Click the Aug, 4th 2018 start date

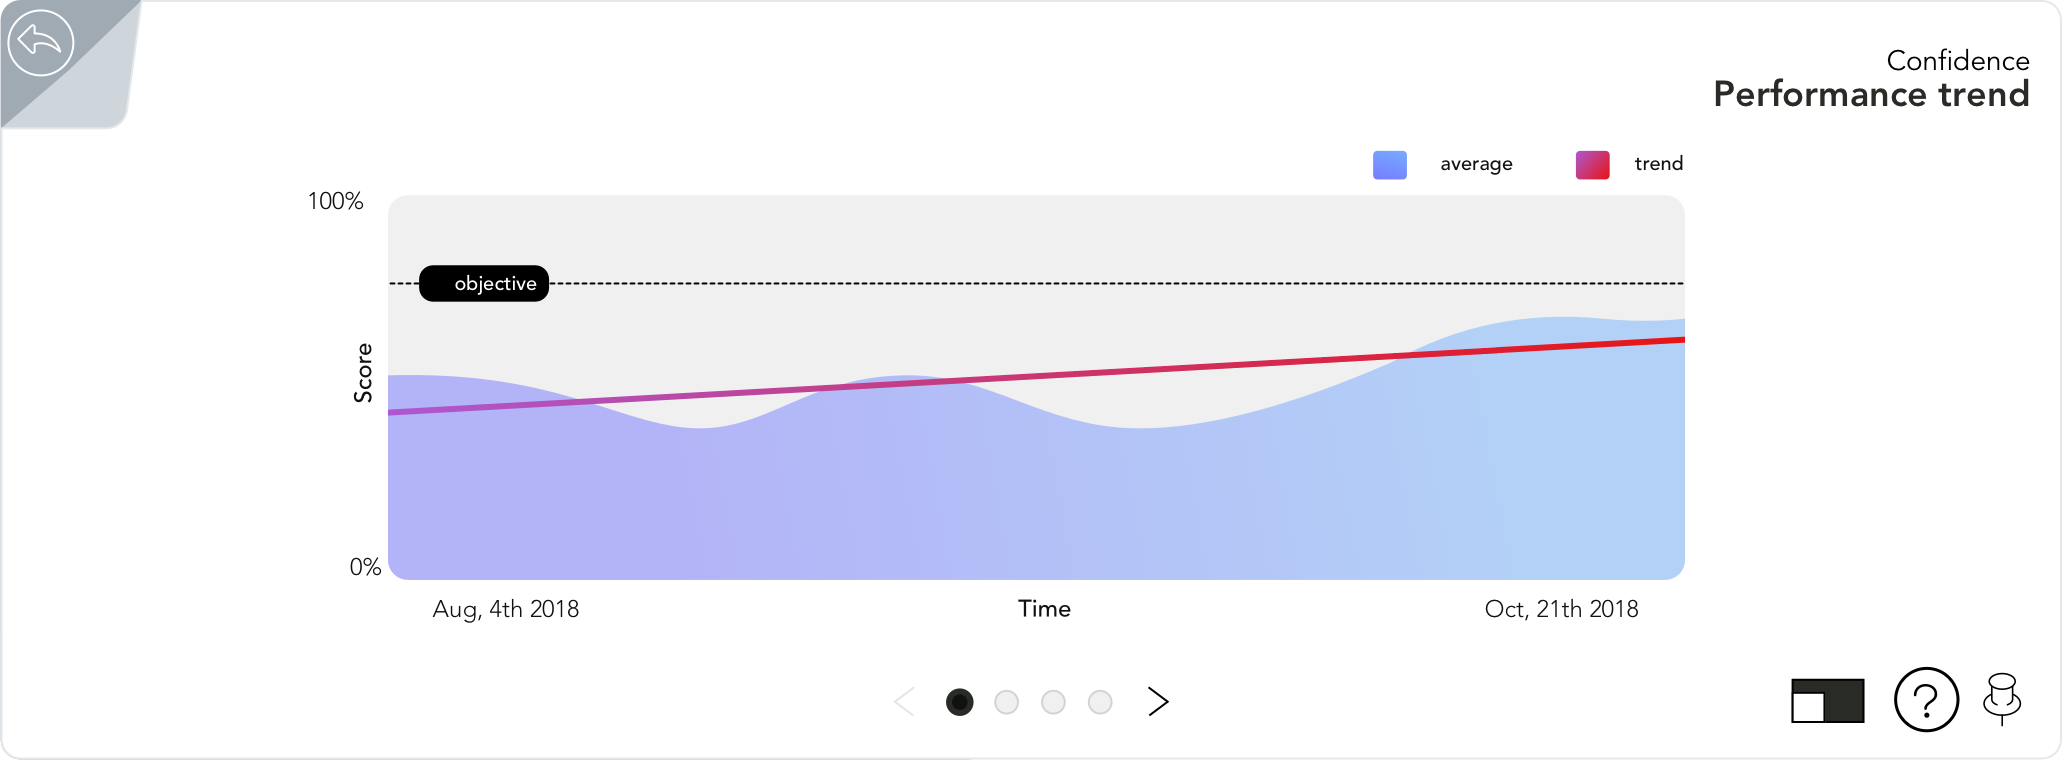[x=506, y=609]
